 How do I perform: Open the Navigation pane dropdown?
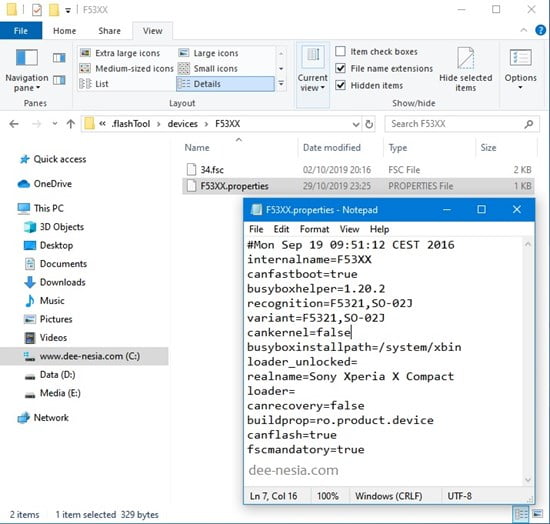(x=26, y=71)
